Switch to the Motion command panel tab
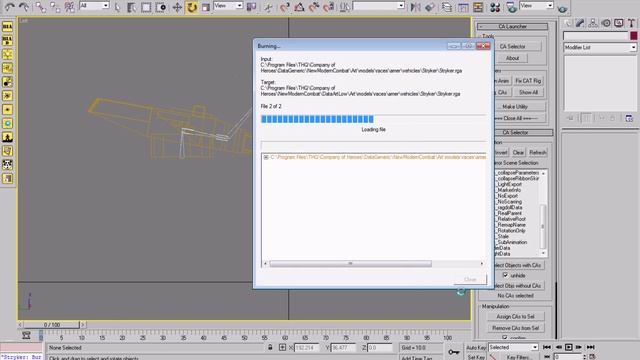The width and height of the screenshot is (640, 360). point(606,23)
